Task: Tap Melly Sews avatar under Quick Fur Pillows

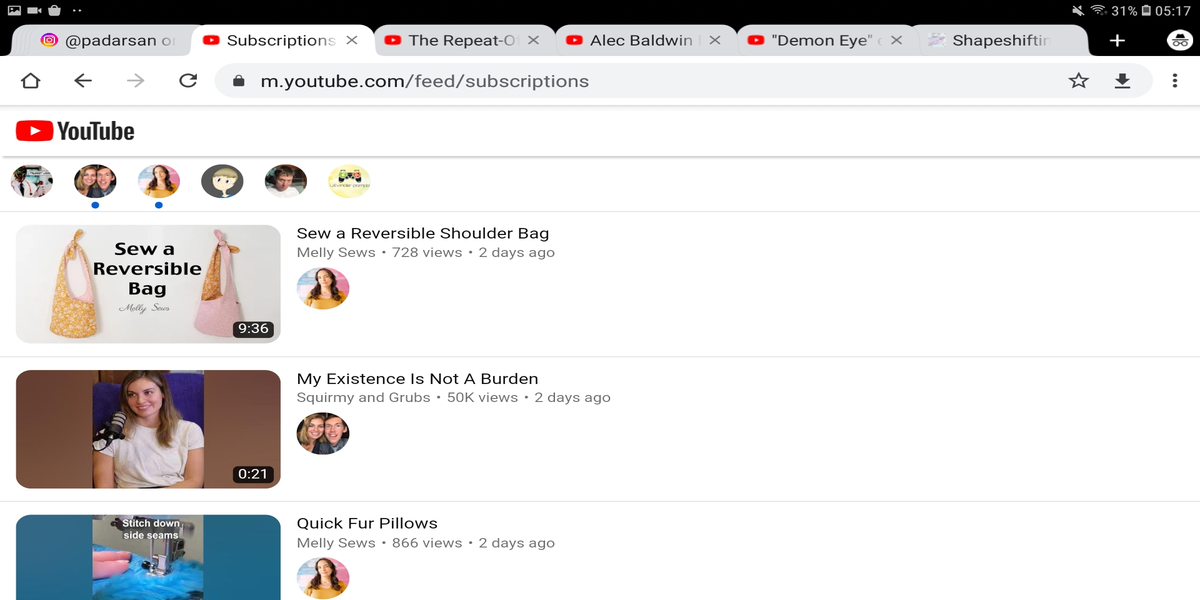Action: coord(323,578)
